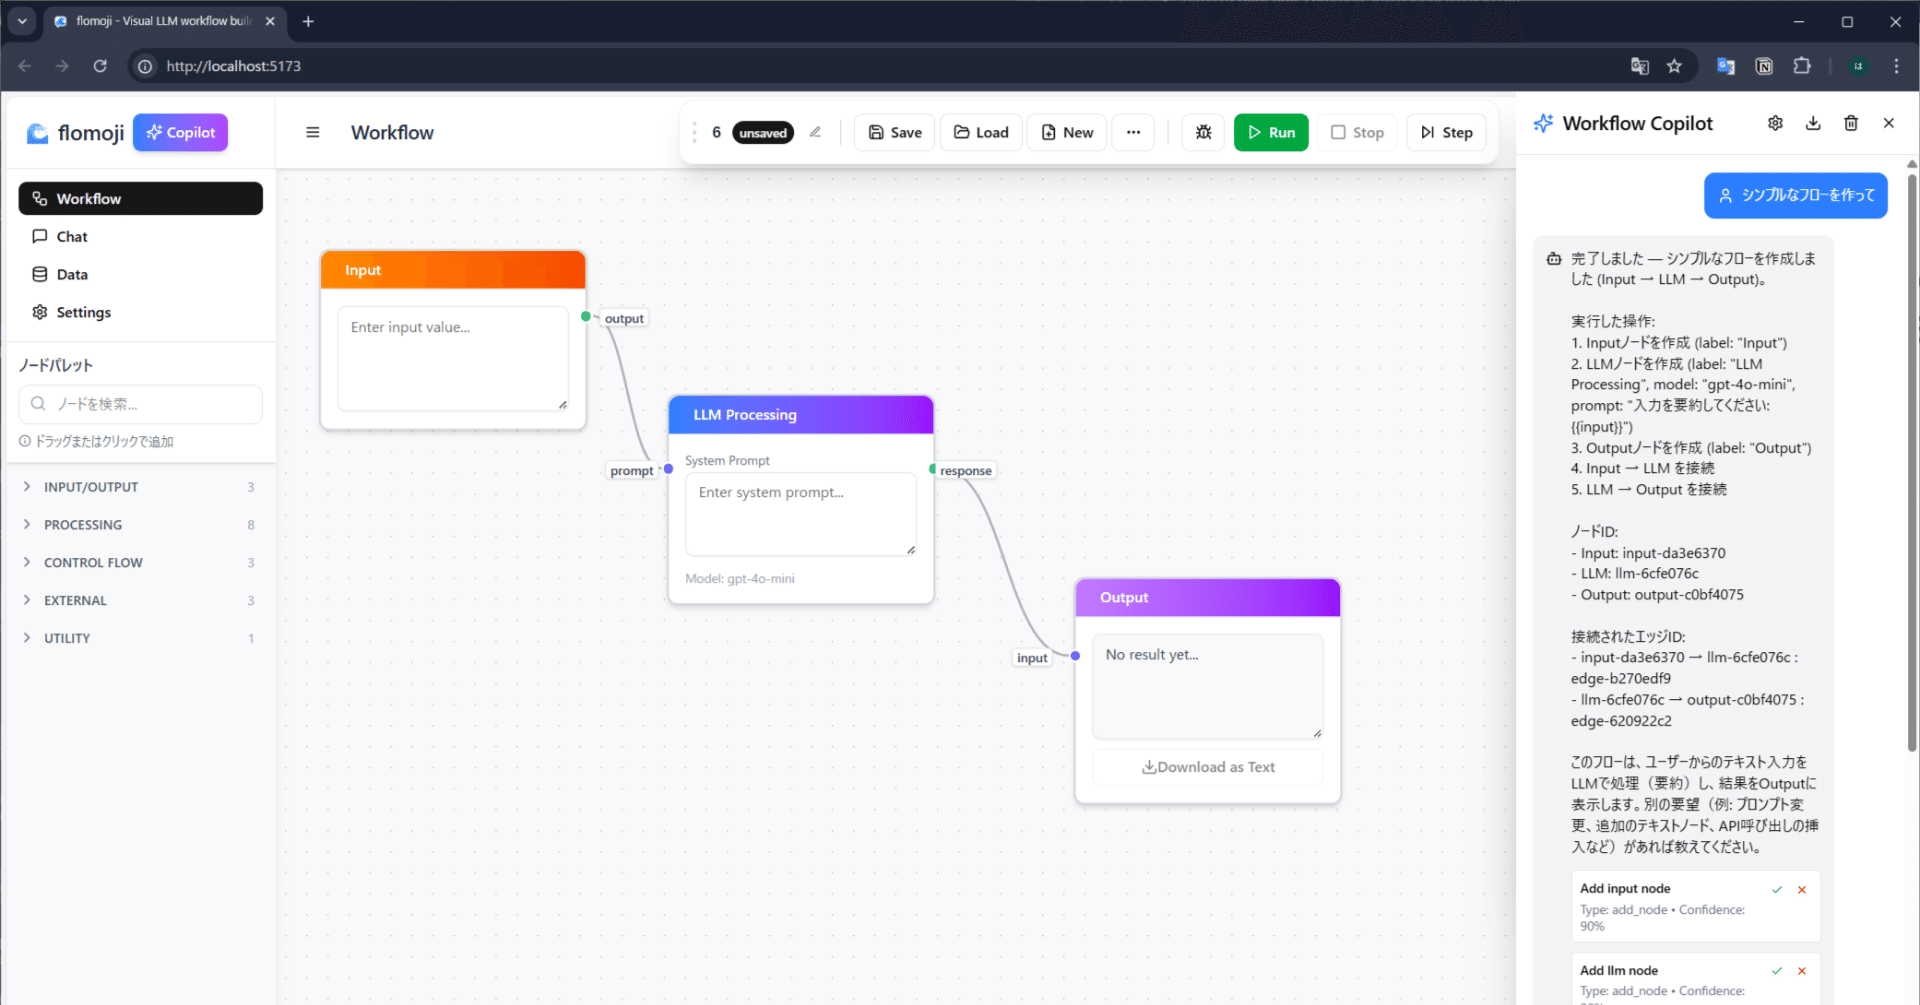Open the Chat panel from the sidebar

pos(70,236)
